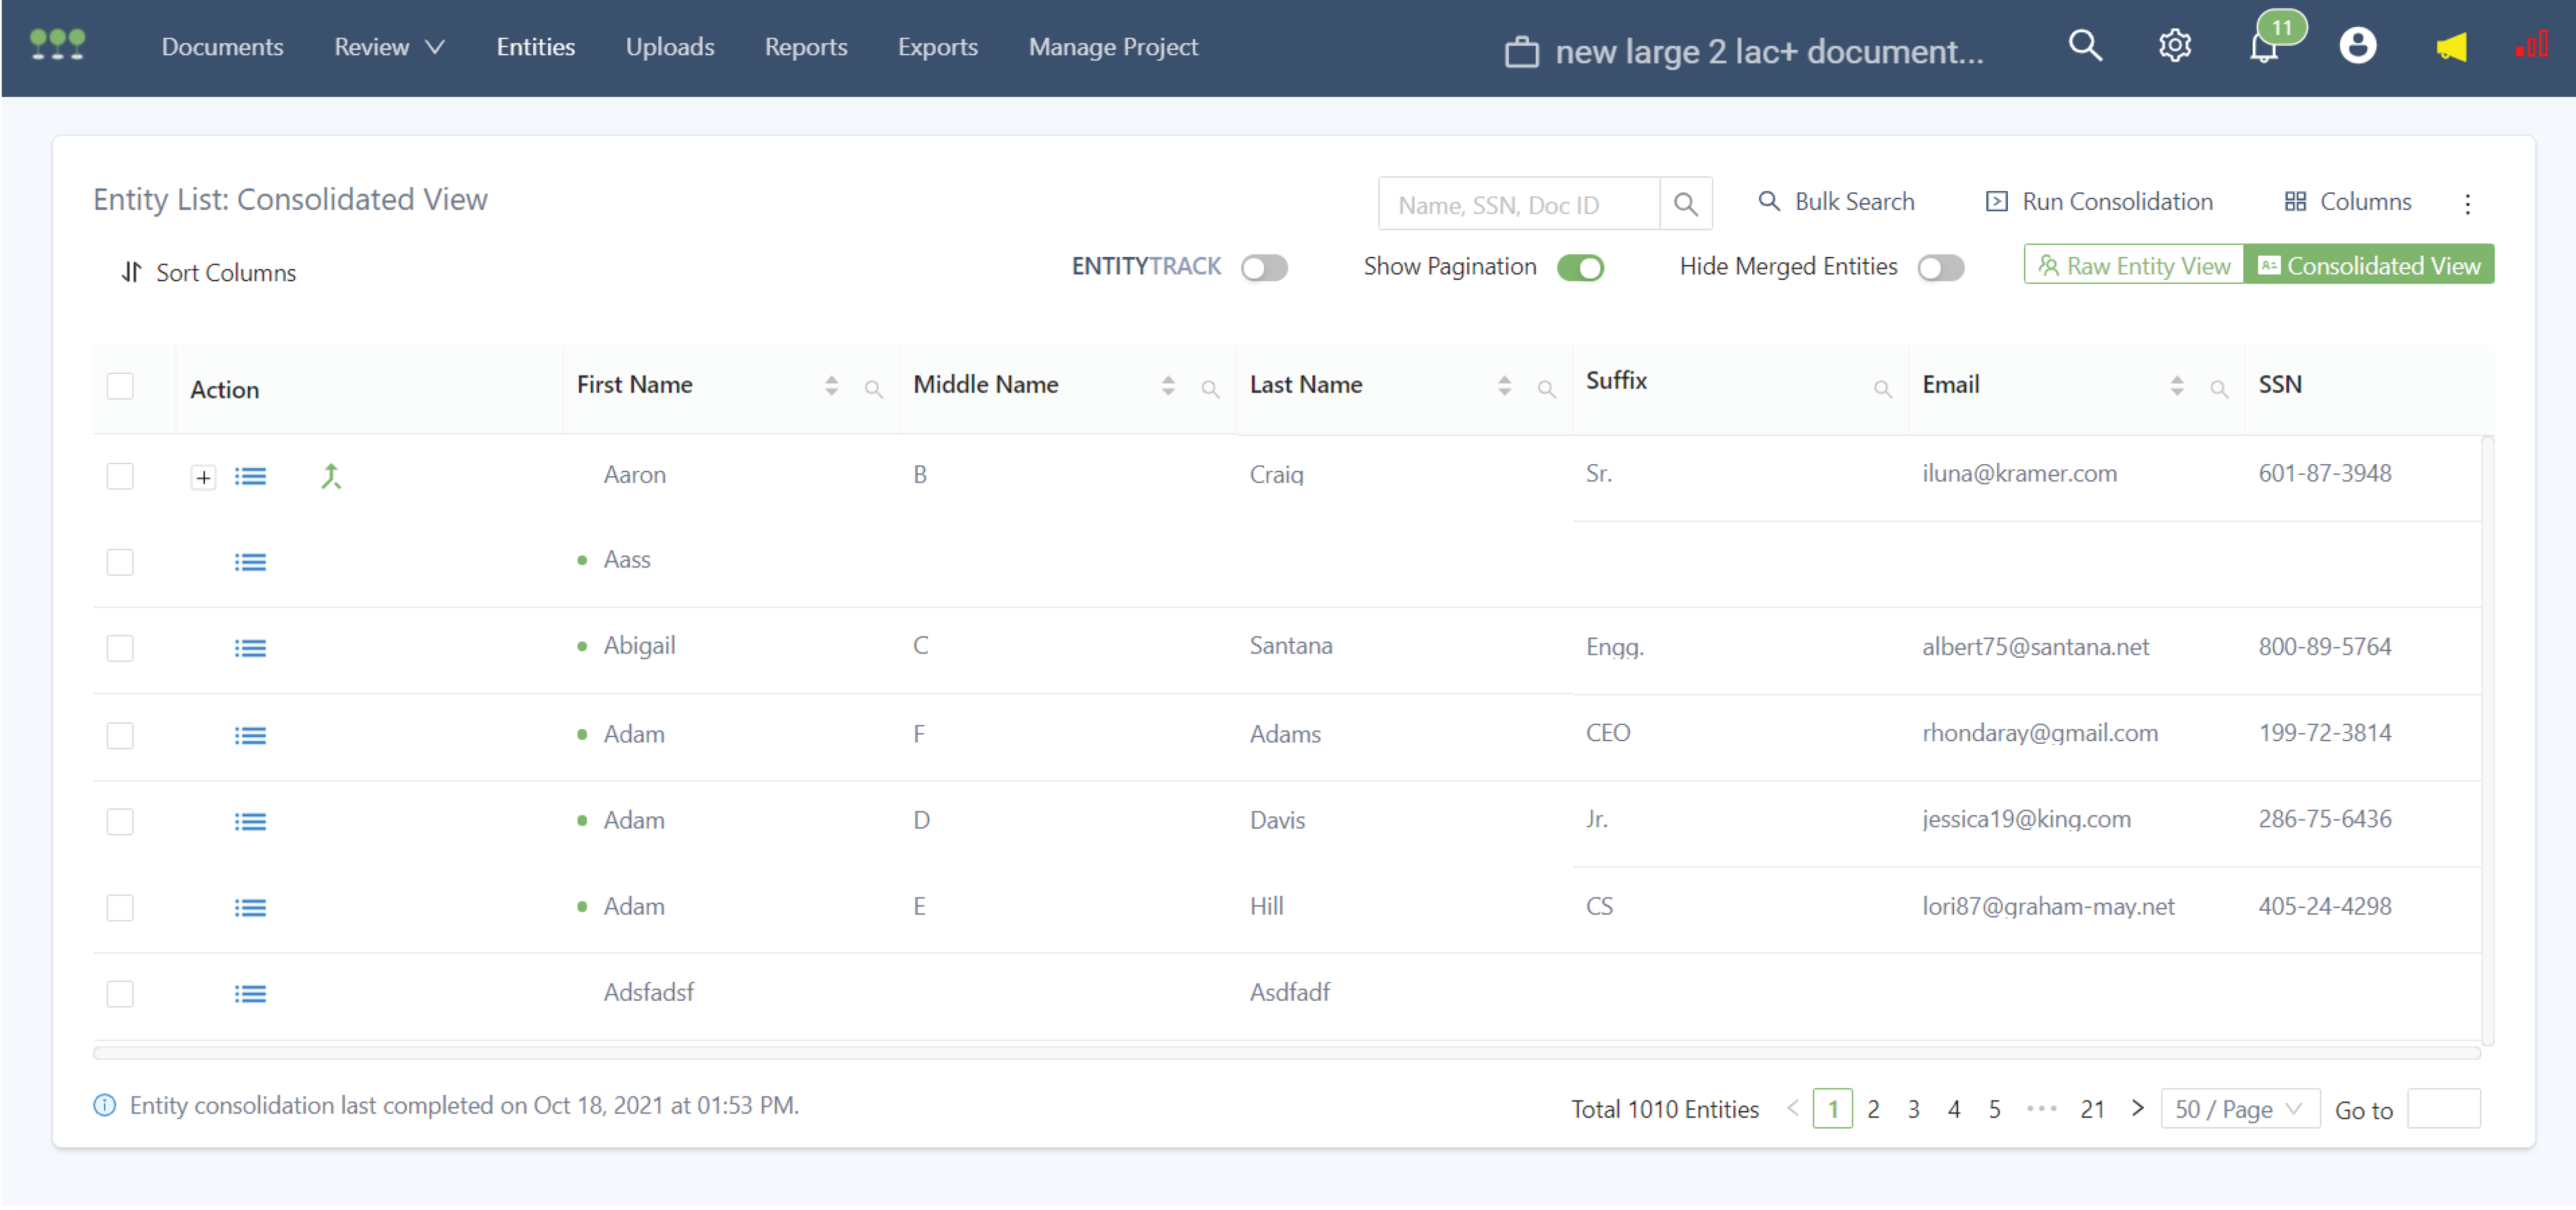Open the Review dropdown menu
Viewport: 2576px width, 1210px height.
[x=389, y=47]
